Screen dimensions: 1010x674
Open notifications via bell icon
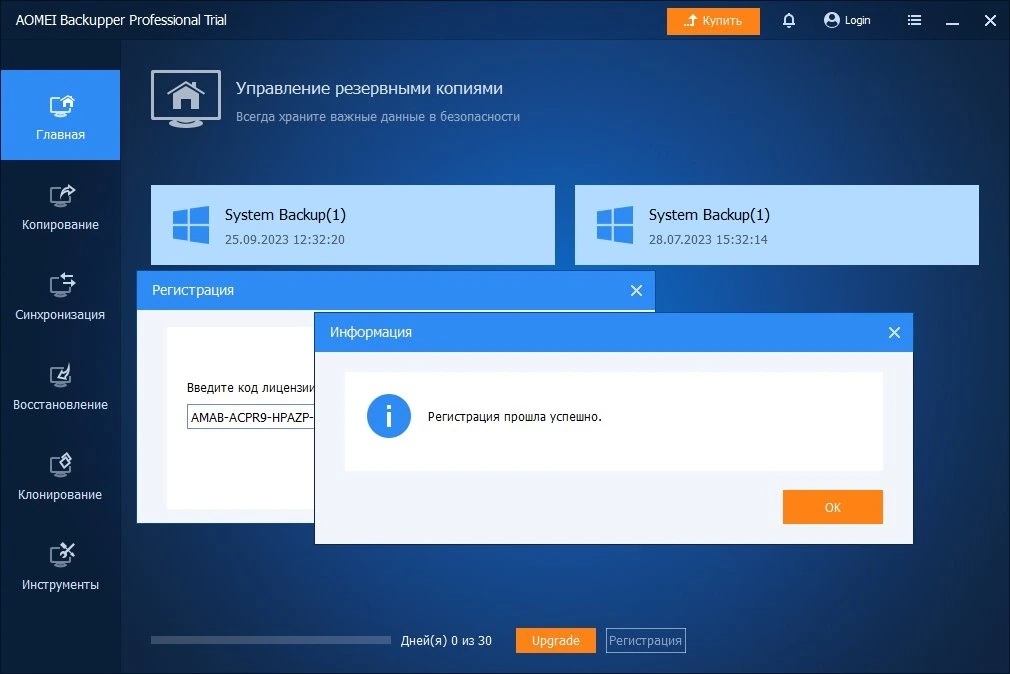coord(788,21)
